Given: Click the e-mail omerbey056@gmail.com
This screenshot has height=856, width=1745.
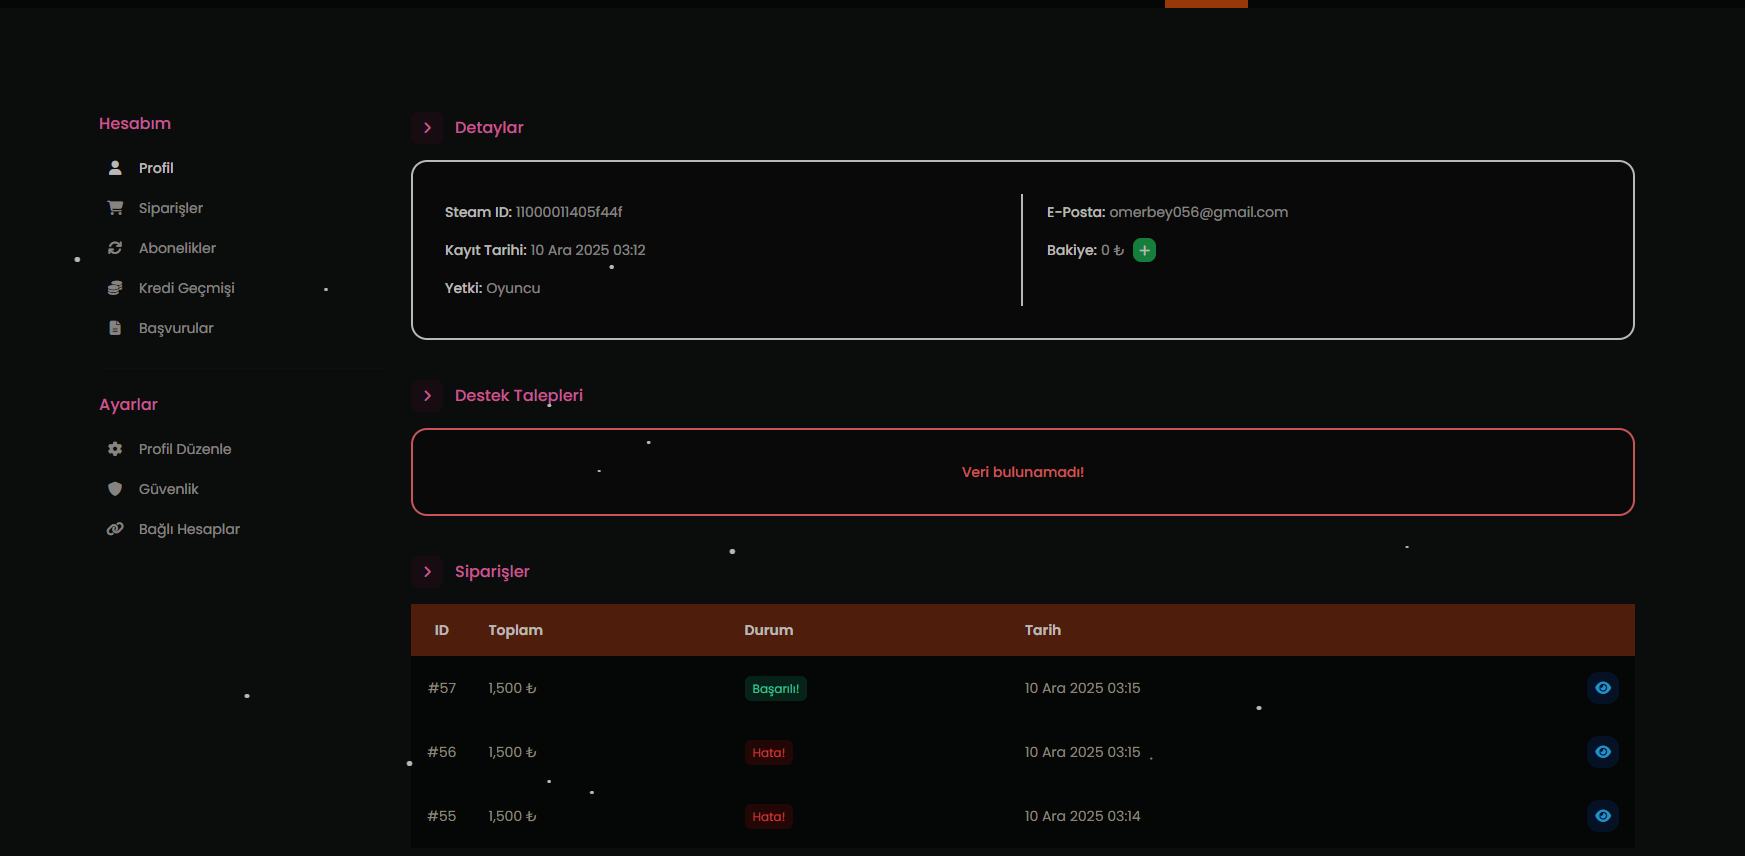Looking at the screenshot, I should (1199, 212).
